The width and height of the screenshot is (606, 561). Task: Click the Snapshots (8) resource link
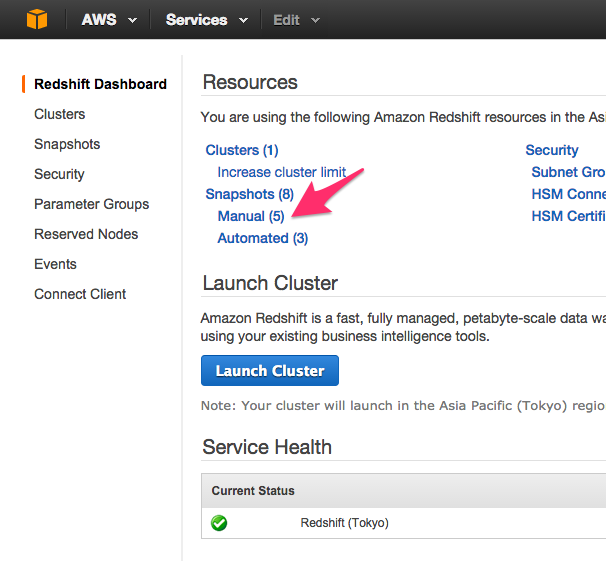(250, 194)
